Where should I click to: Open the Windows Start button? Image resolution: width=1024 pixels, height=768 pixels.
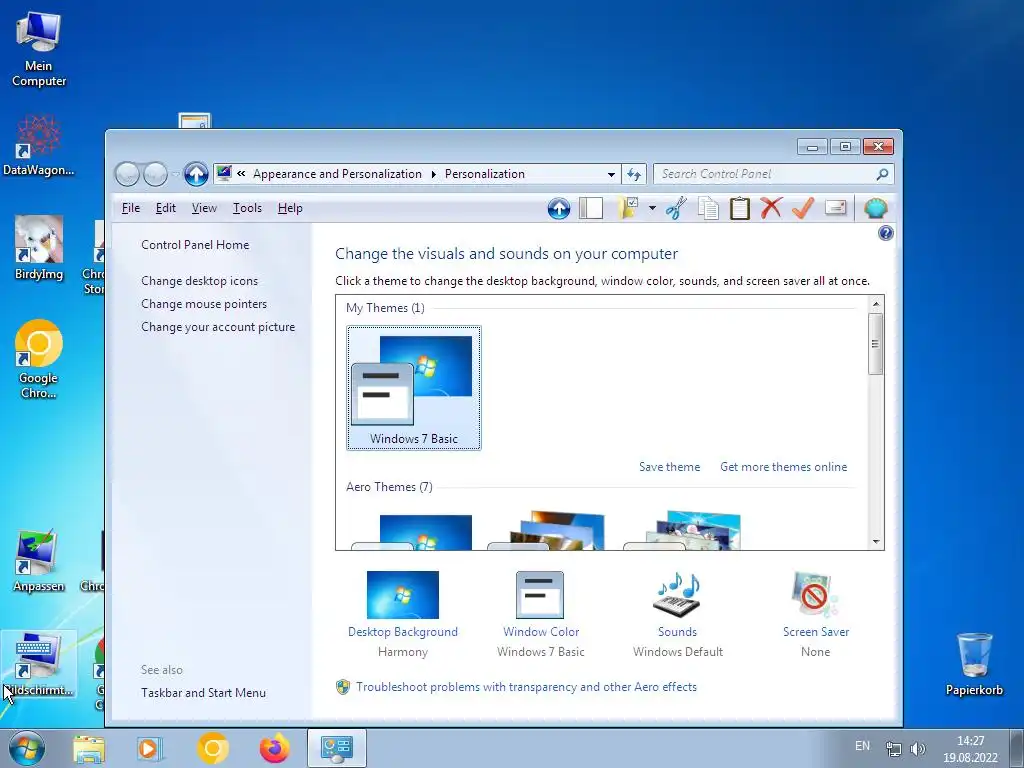pyautogui.click(x=27, y=748)
